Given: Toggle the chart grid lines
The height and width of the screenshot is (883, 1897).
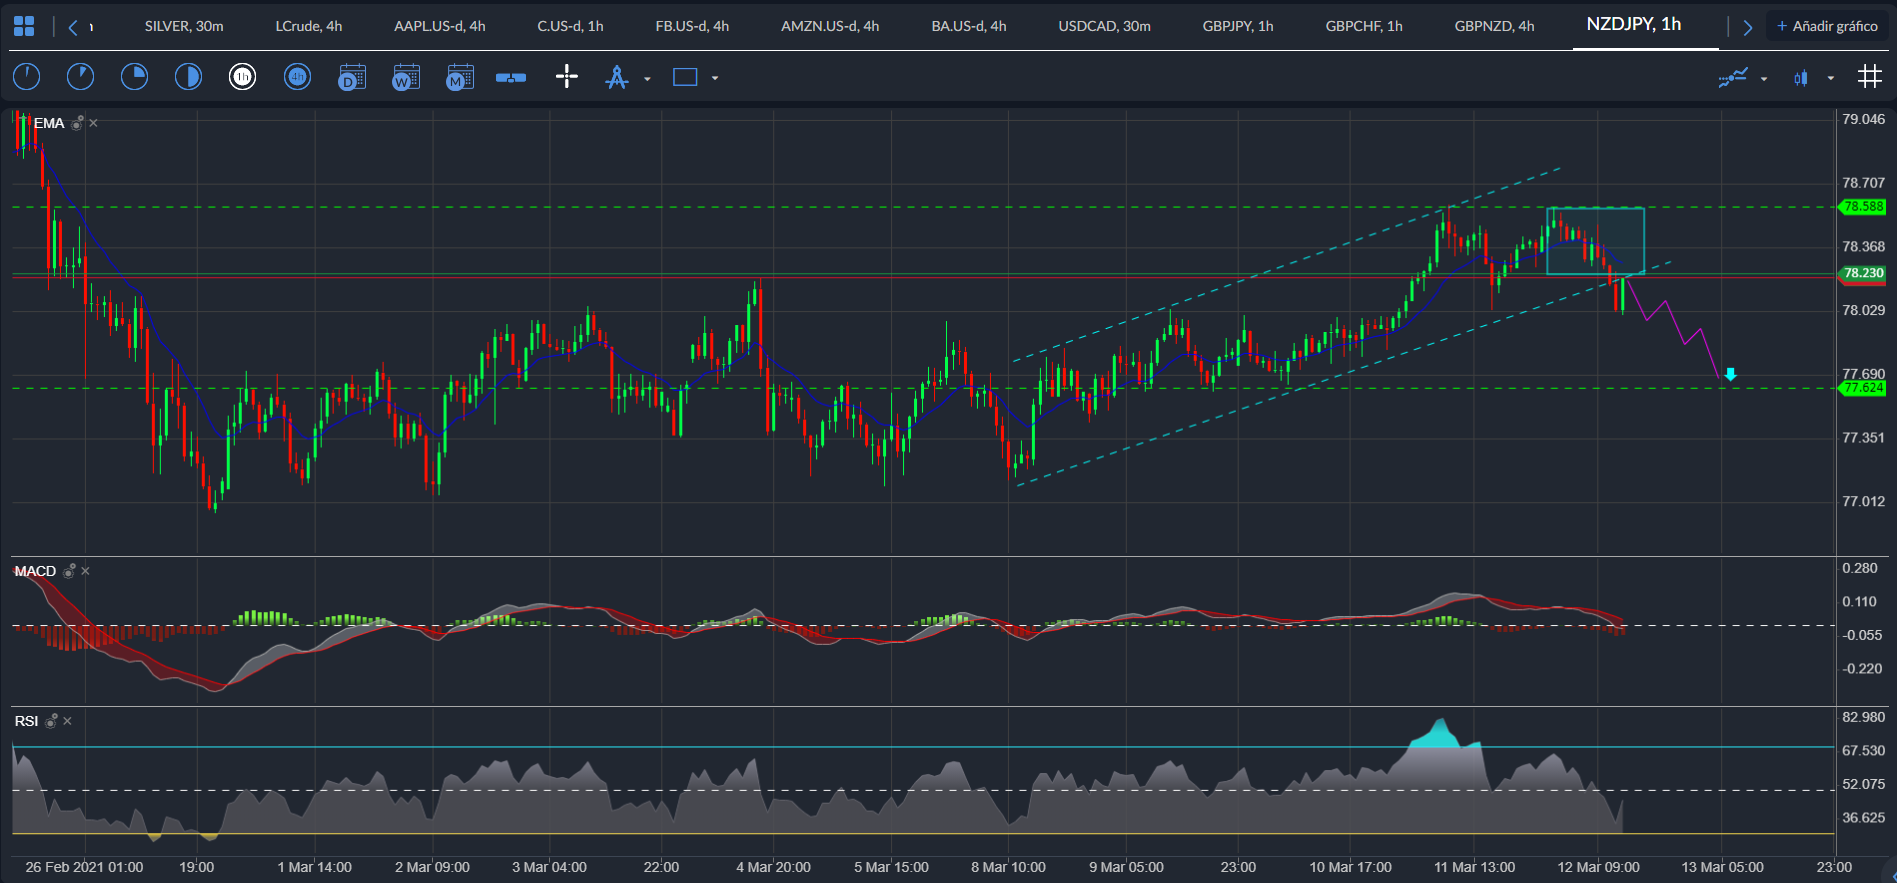Looking at the screenshot, I should coord(1869,77).
